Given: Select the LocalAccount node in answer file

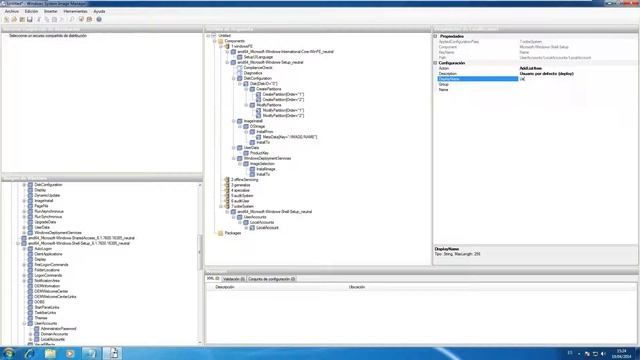Looking at the screenshot, I should coord(267,228).
